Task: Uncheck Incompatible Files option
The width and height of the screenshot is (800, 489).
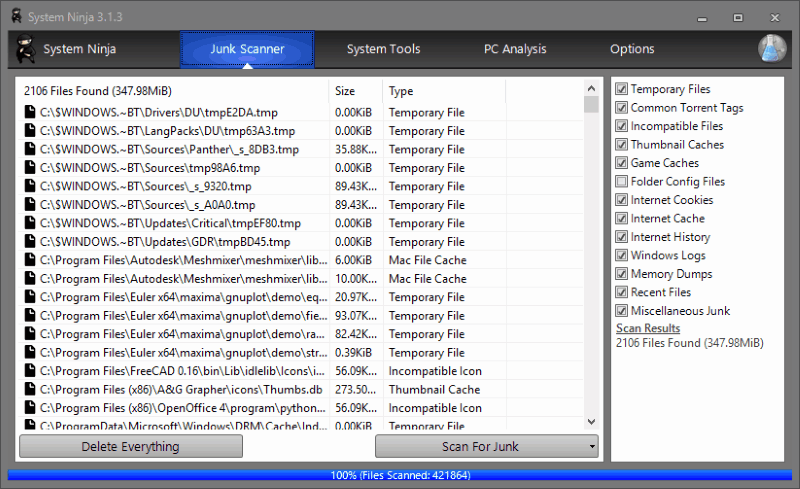Action: coord(621,126)
